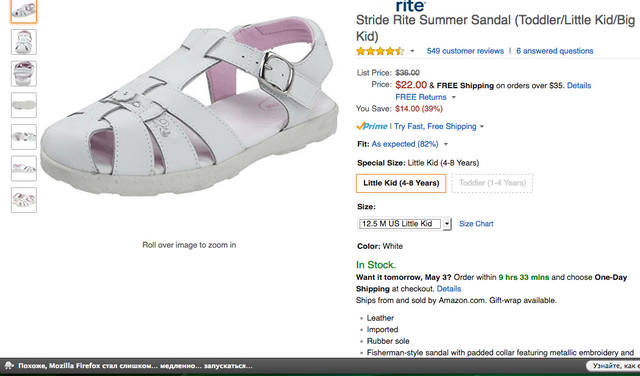Select the fourth thumbnail showing the sole
Viewport: 640px width, 376px height.
(24, 105)
